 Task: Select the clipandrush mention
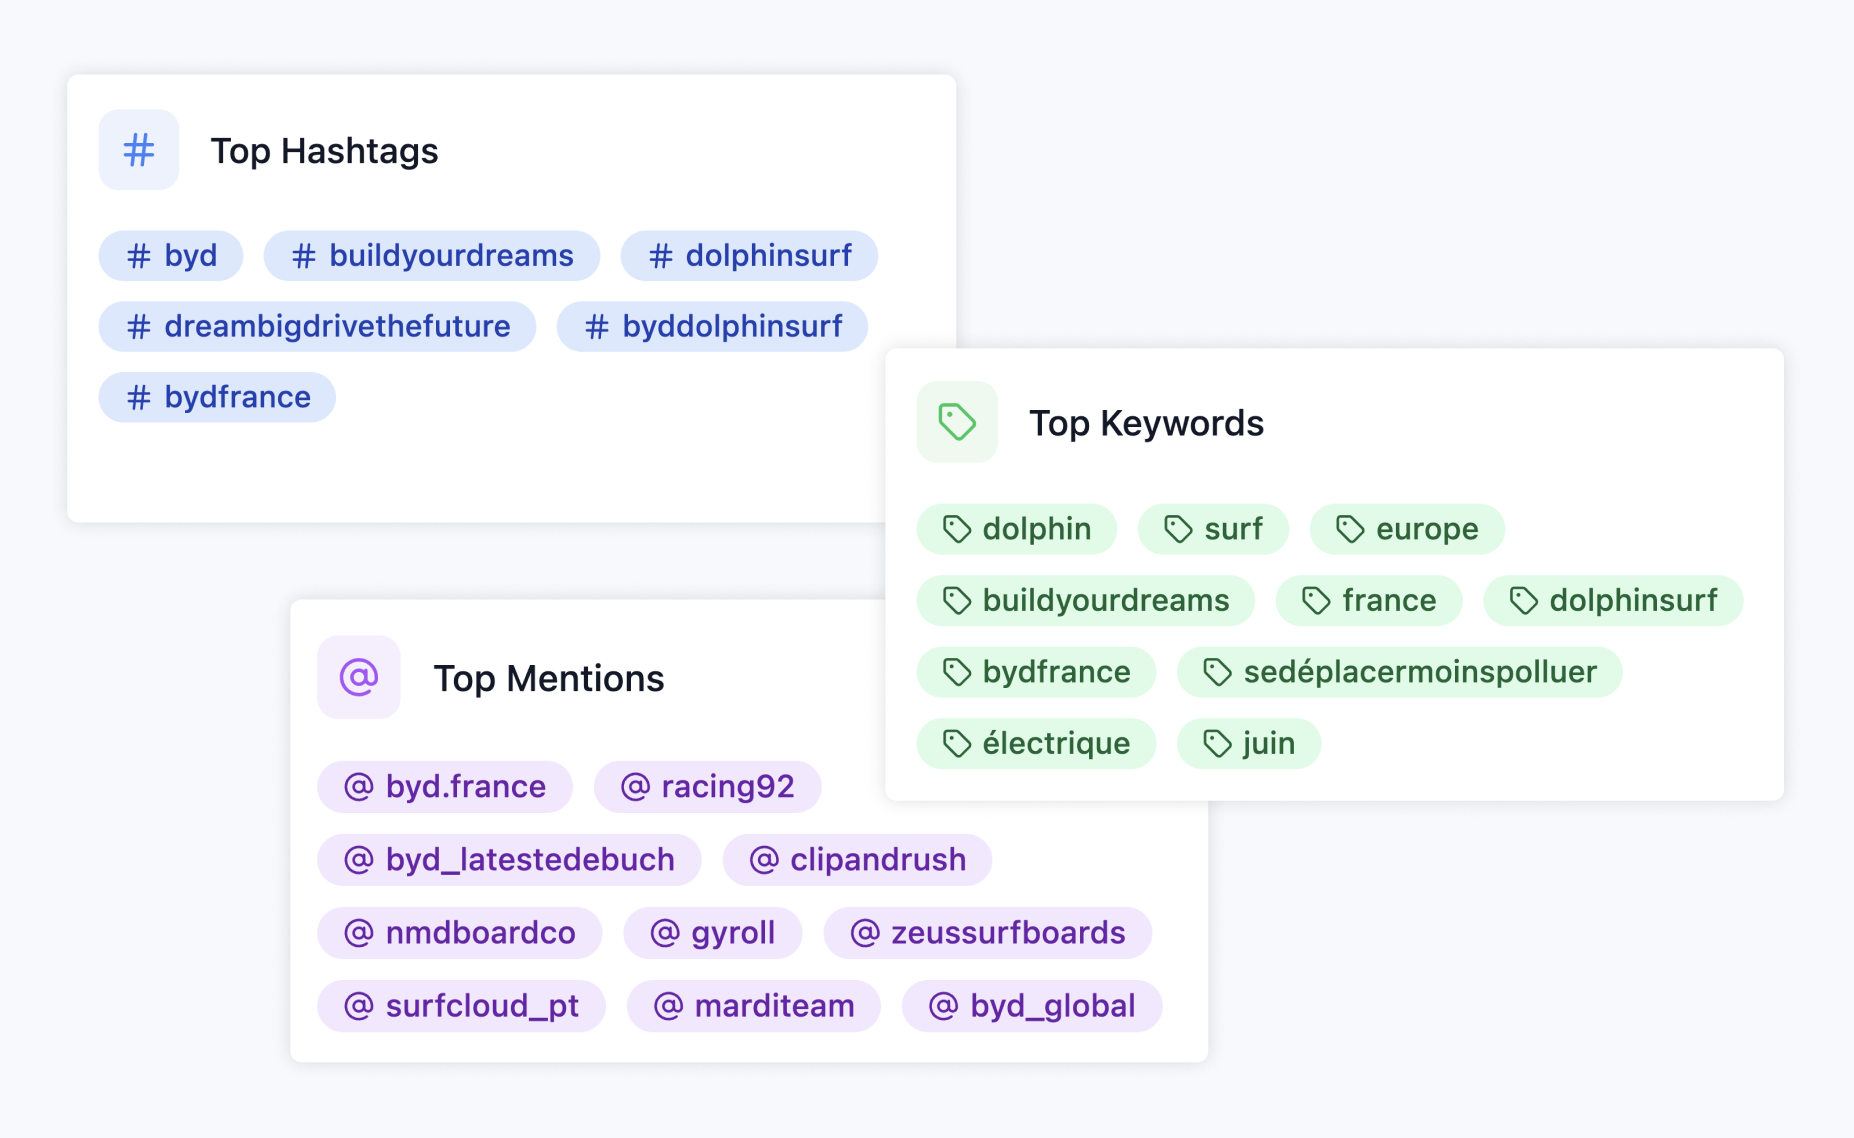857,860
